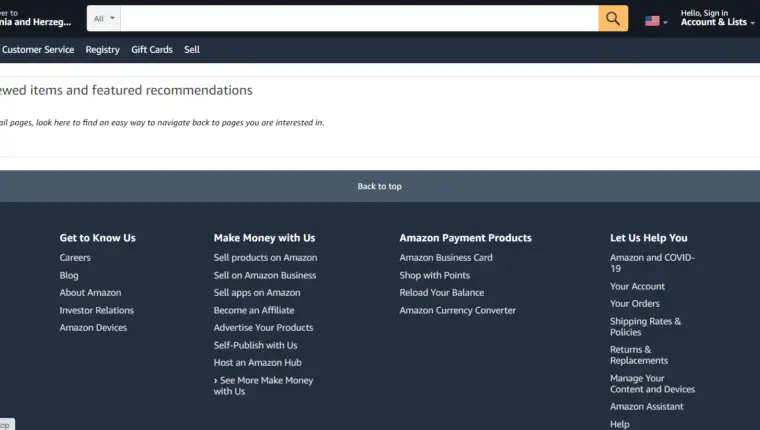Open Registry in navigation bar

pos(102,49)
